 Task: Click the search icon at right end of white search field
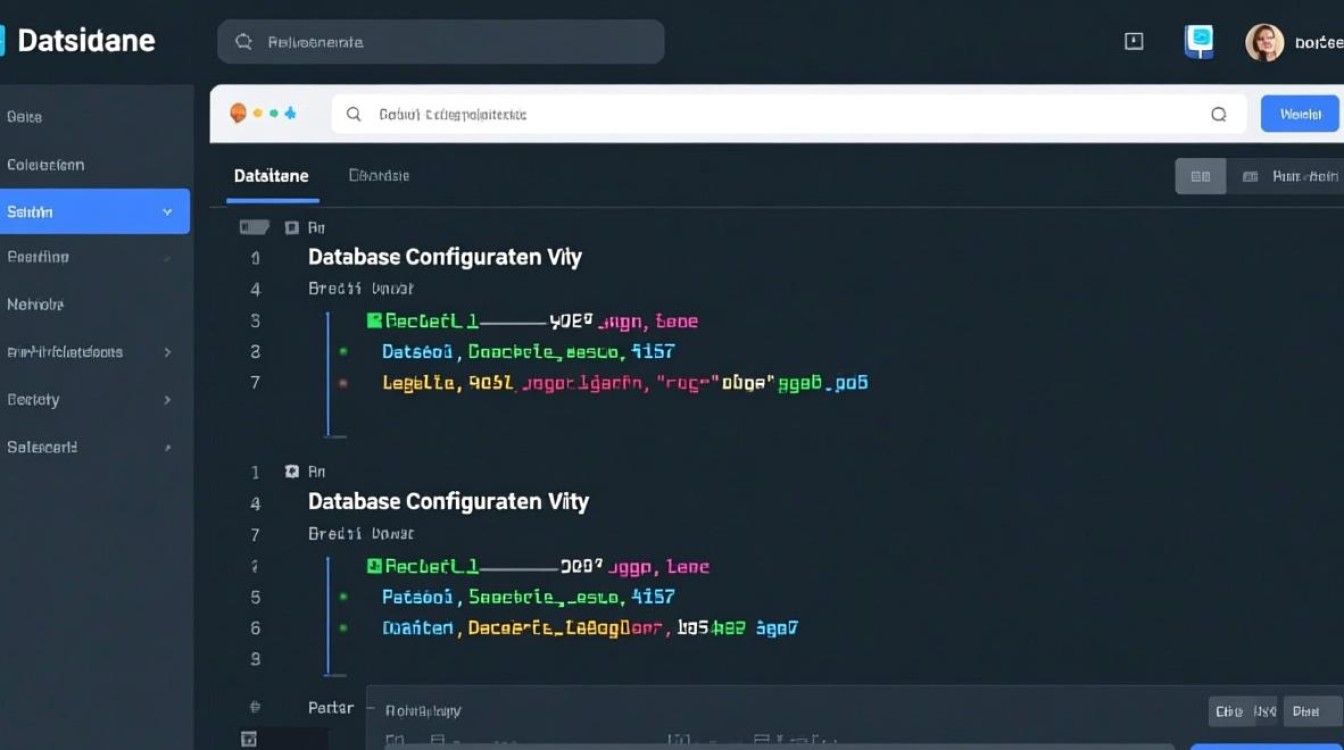point(1218,114)
